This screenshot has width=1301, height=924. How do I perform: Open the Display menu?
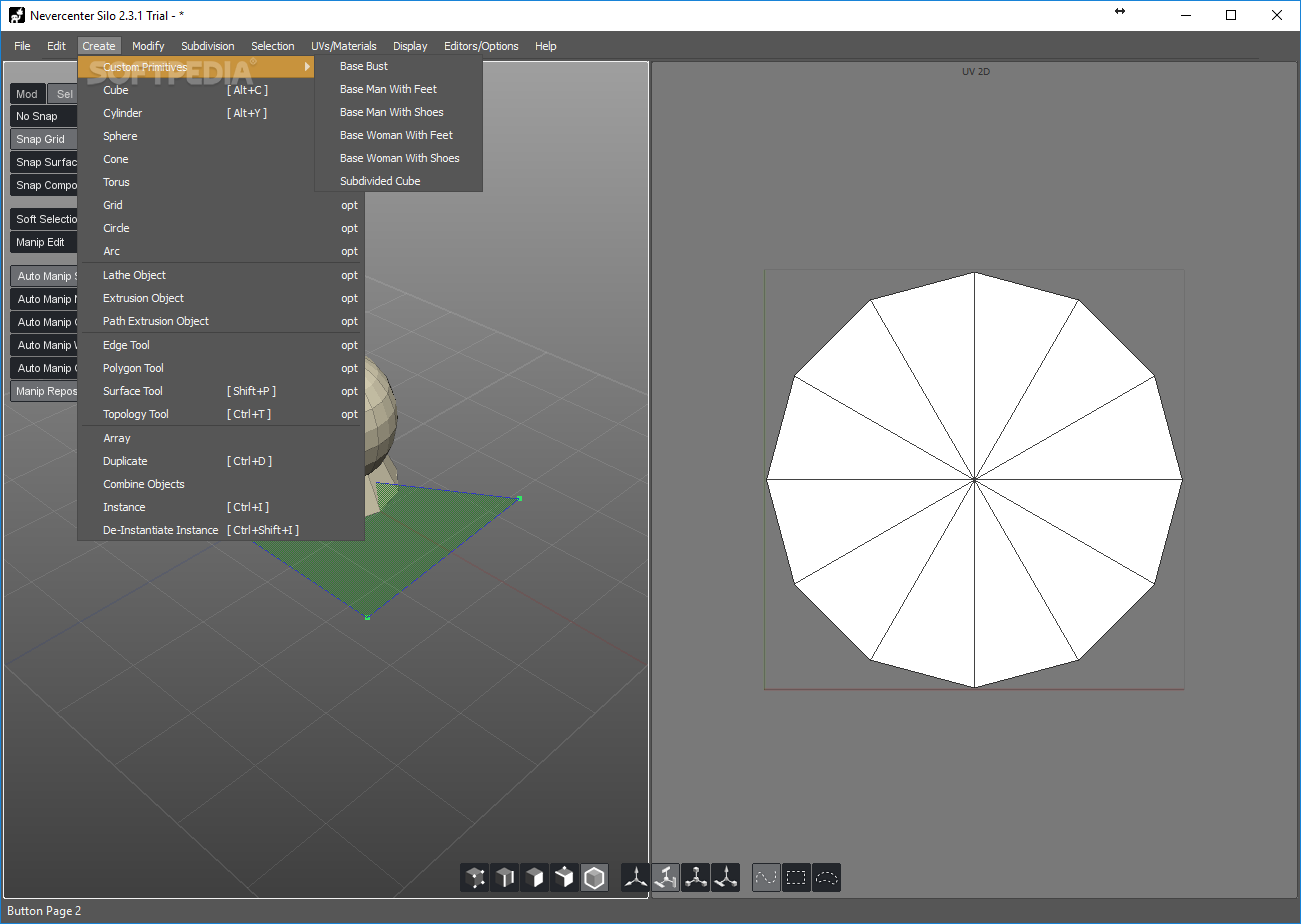(x=410, y=46)
